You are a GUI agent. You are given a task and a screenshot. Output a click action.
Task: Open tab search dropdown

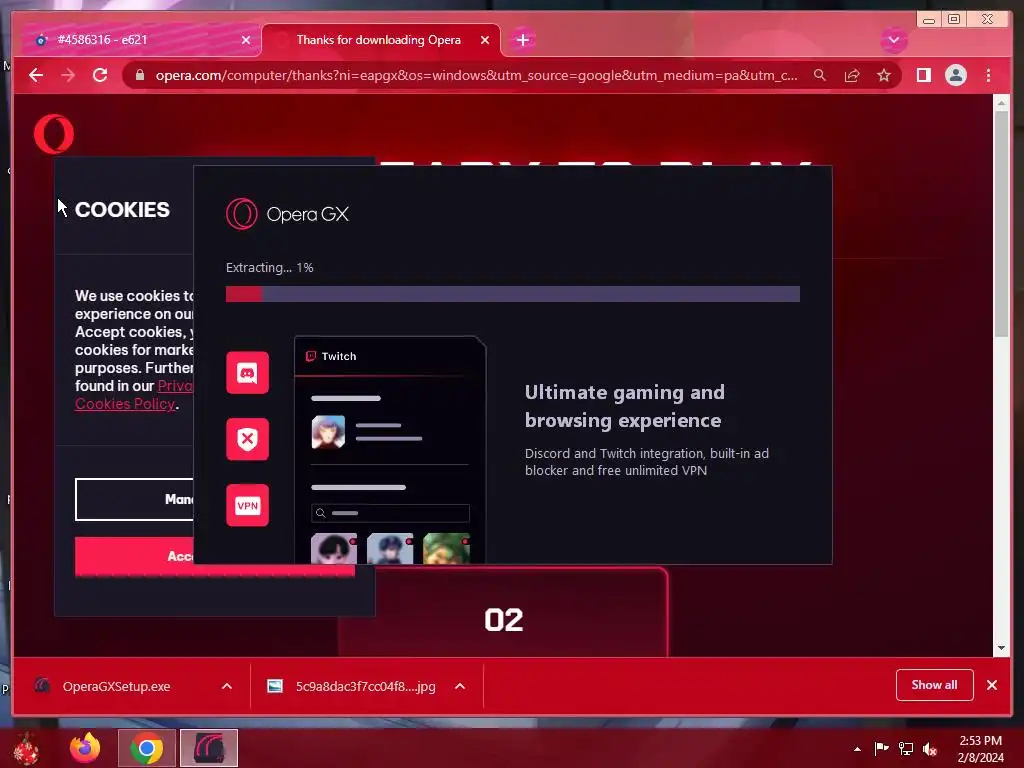893,40
